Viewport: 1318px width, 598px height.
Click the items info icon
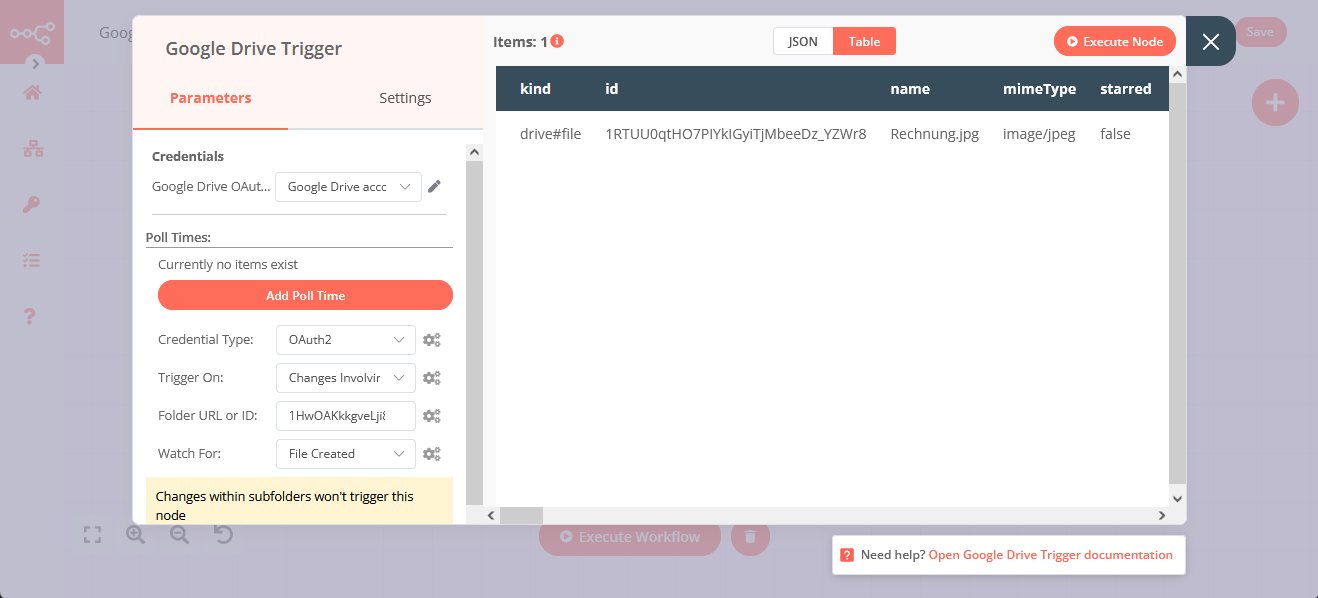click(557, 42)
